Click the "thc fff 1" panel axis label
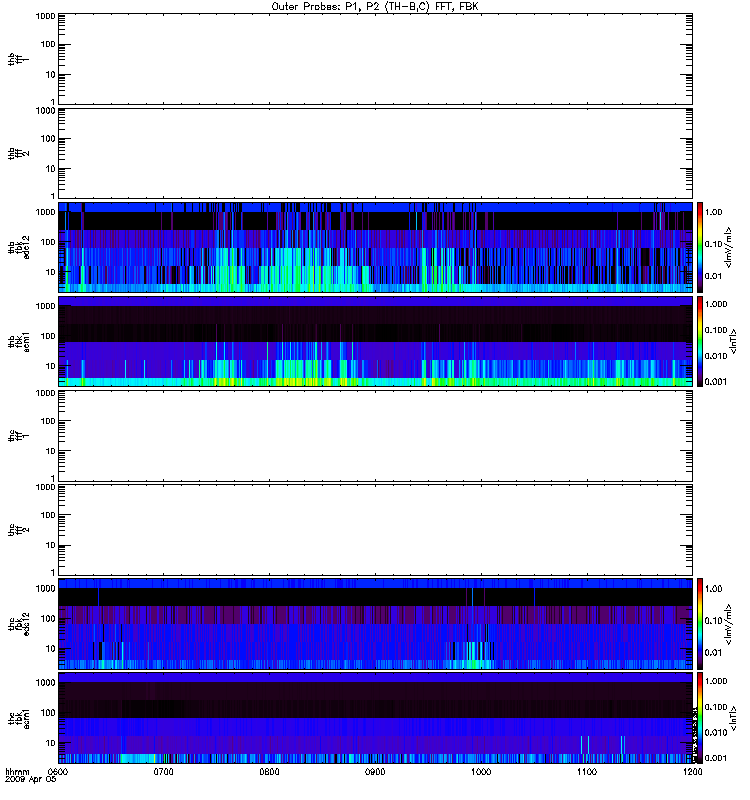 coord(18,436)
